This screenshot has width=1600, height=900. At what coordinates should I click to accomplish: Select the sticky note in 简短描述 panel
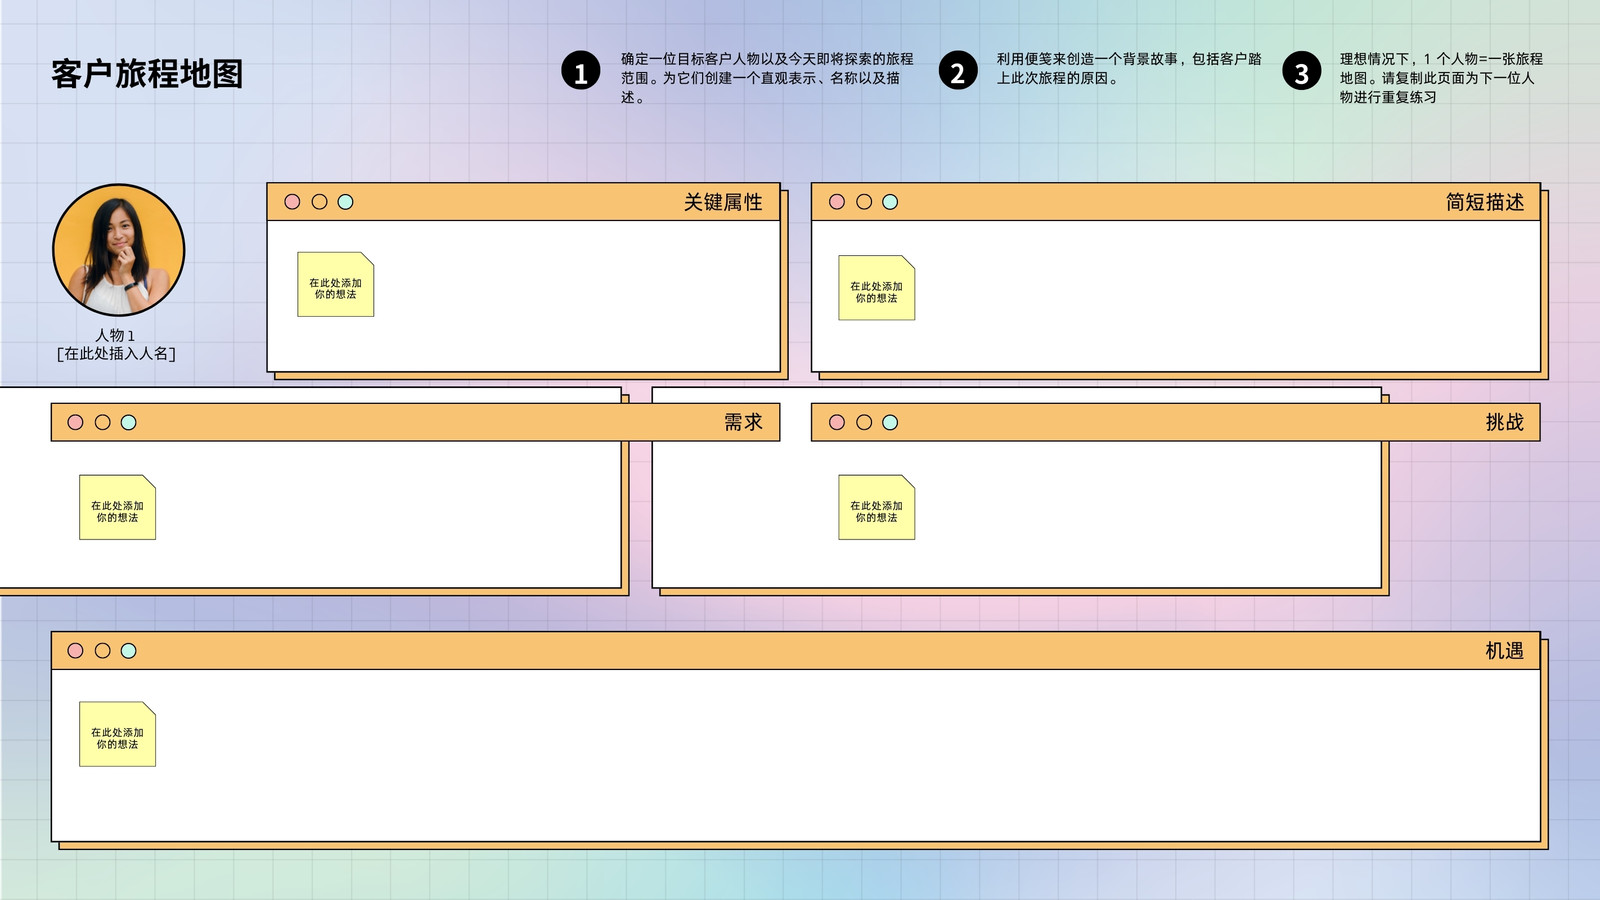click(x=877, y=288)
